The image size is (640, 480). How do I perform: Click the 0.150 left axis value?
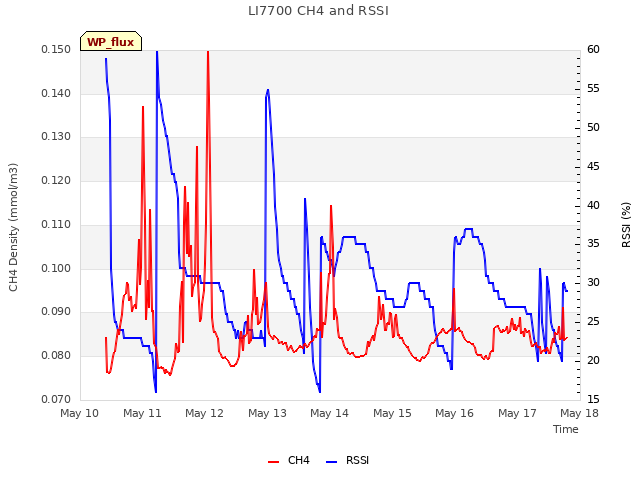tap(56, 49)
